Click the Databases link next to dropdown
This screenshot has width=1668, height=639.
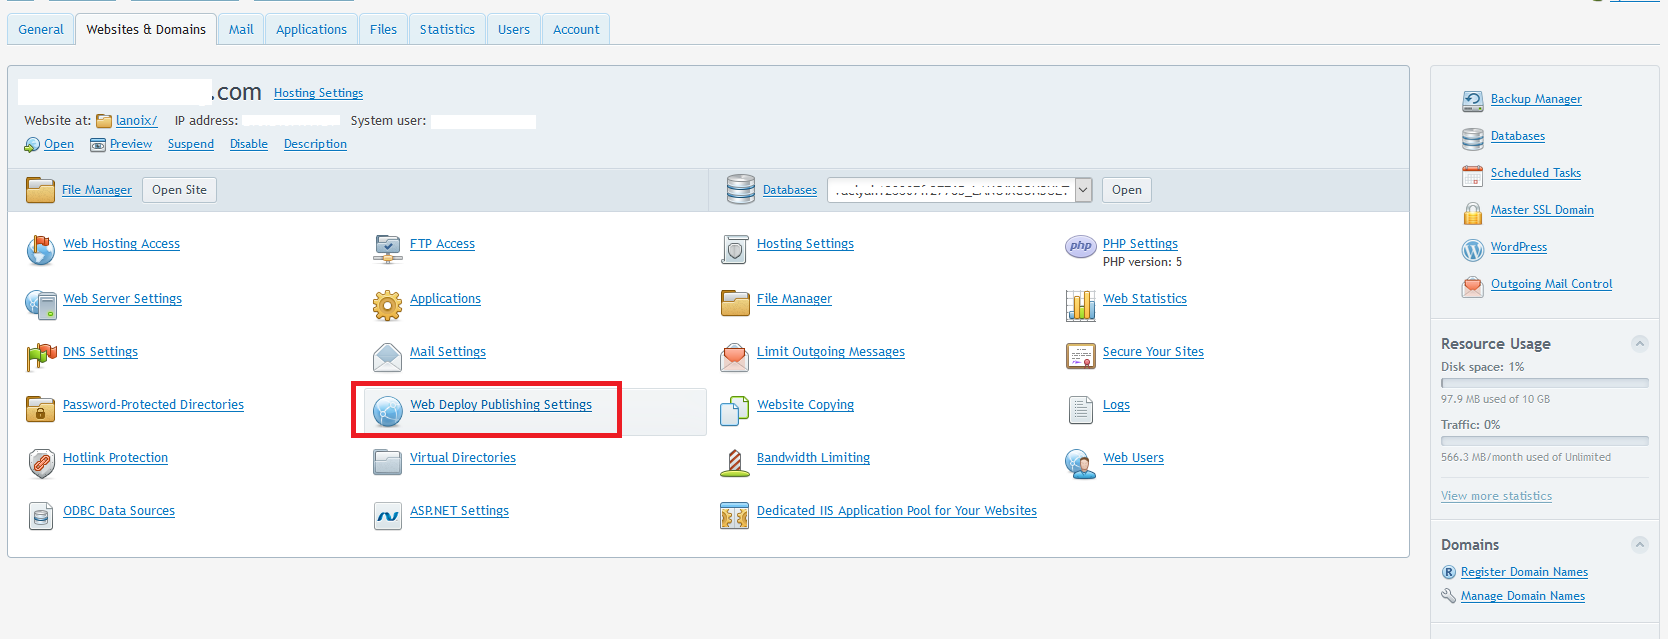click(x=790, y=190)
